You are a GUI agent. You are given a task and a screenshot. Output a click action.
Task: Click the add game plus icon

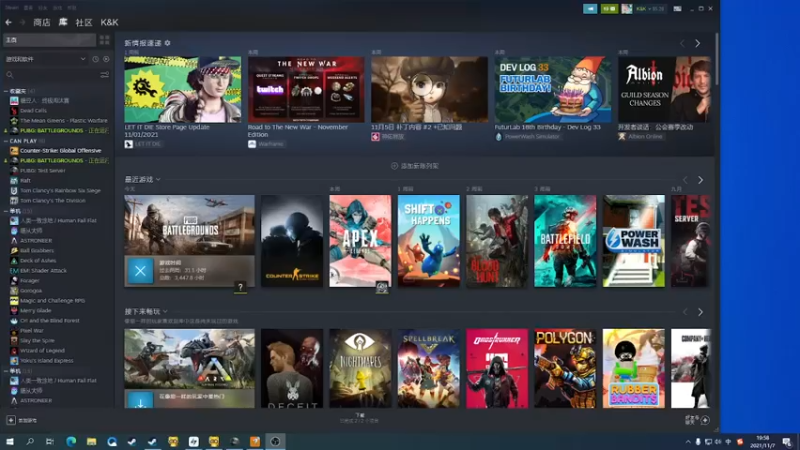(x=11, y=420)
